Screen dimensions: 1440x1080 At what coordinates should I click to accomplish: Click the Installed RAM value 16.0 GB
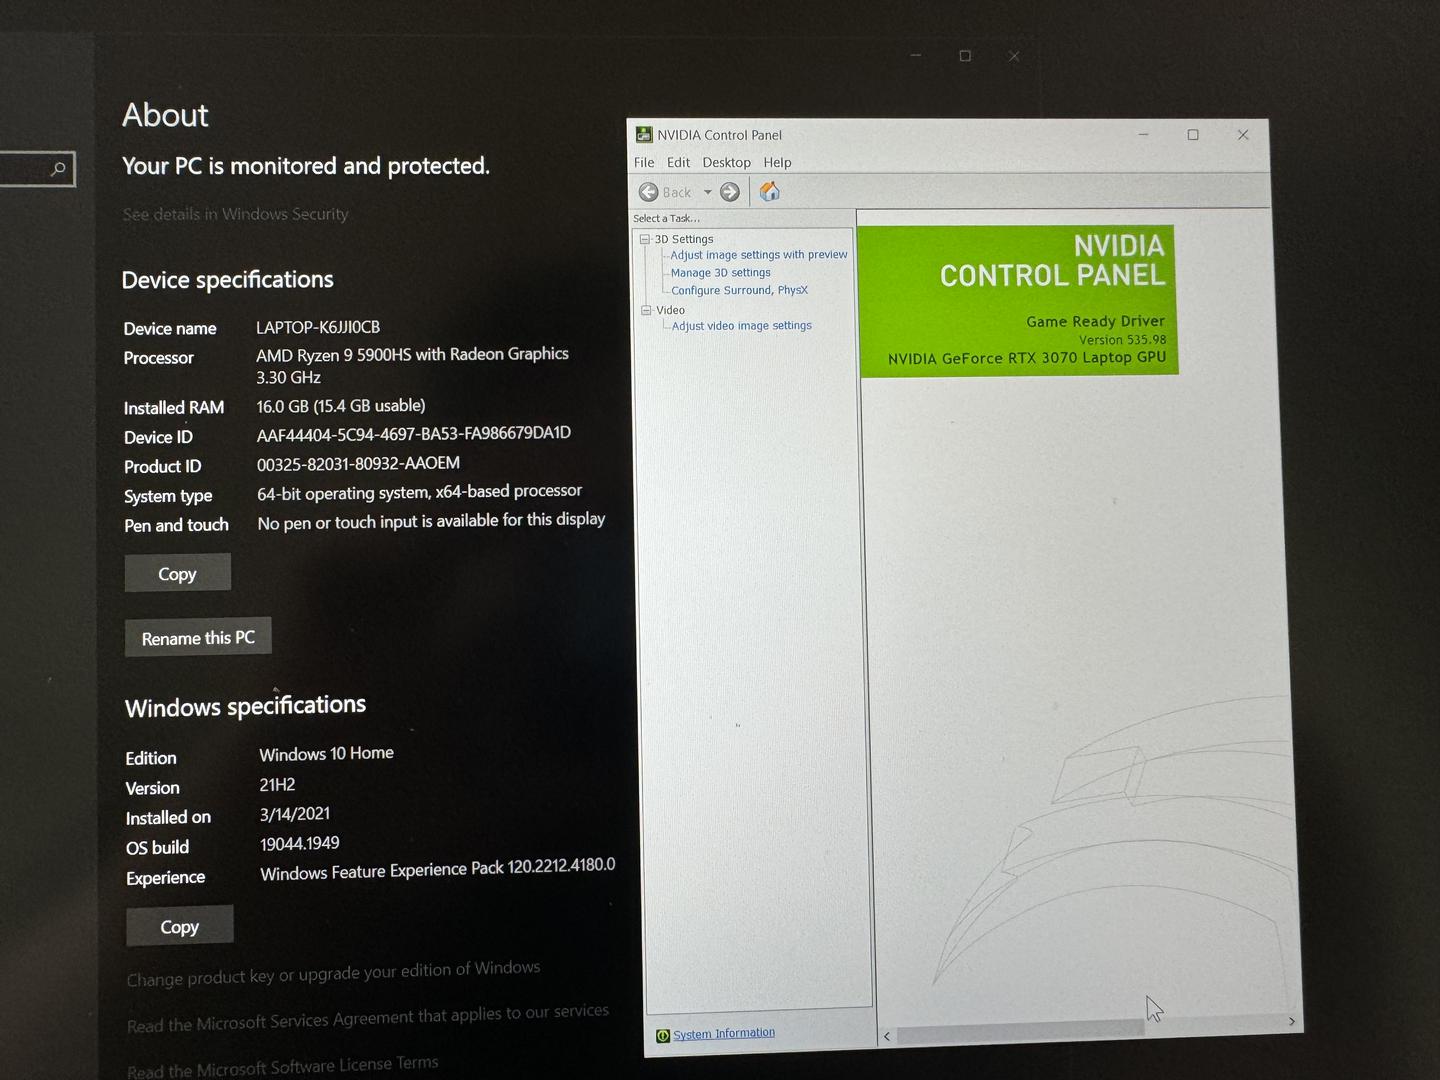(341, 406)
